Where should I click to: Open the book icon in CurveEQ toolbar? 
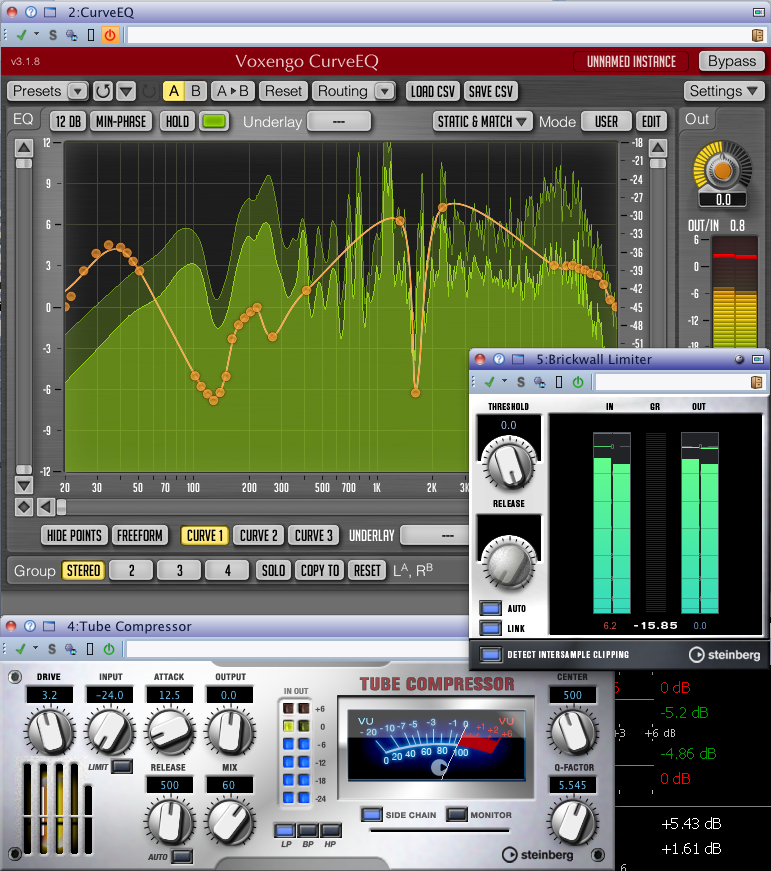pyautogui.click(x=757, y=36)
